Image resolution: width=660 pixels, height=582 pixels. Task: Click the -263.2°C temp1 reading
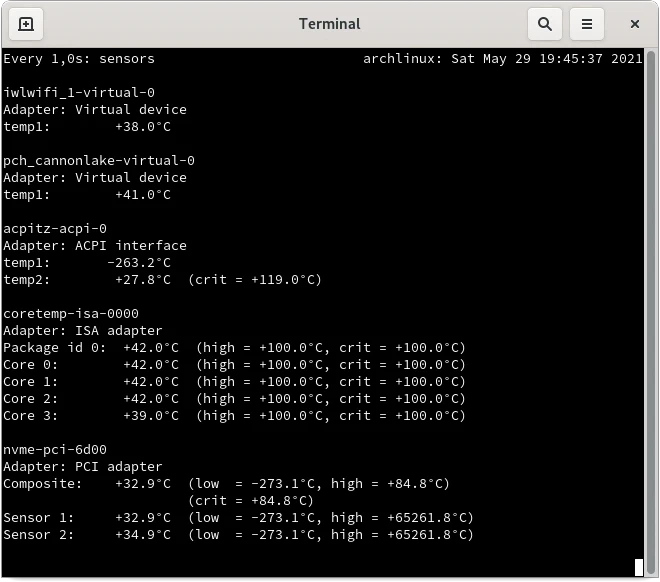tap(139, 263)
